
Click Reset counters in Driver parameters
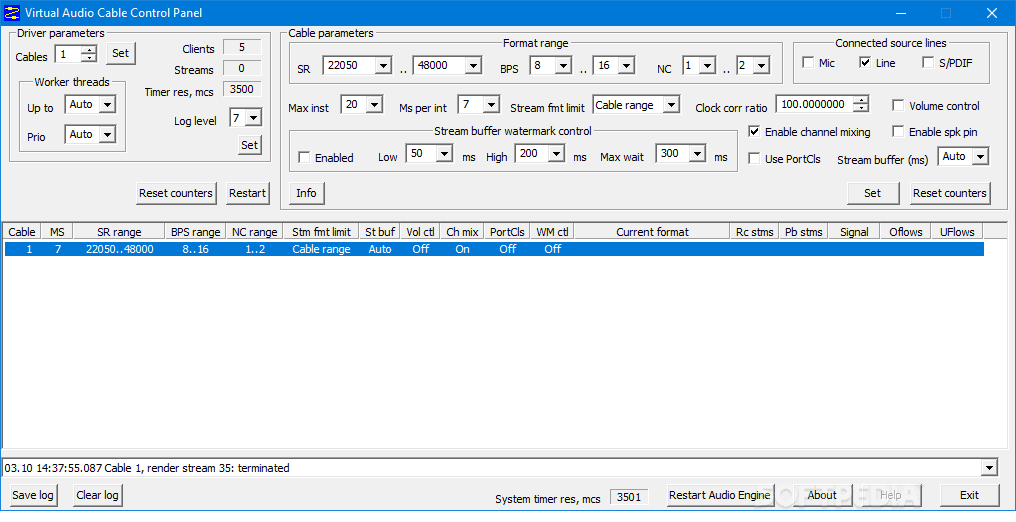pos(176,193)
